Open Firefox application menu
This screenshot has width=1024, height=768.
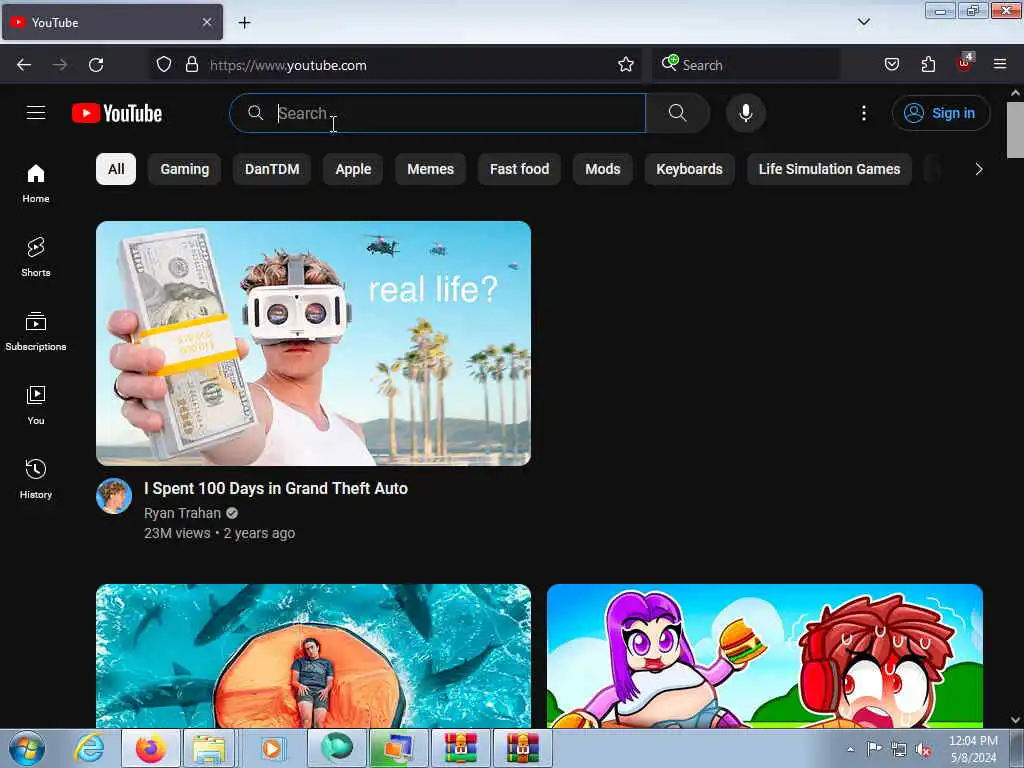(x=1000, y=65)
